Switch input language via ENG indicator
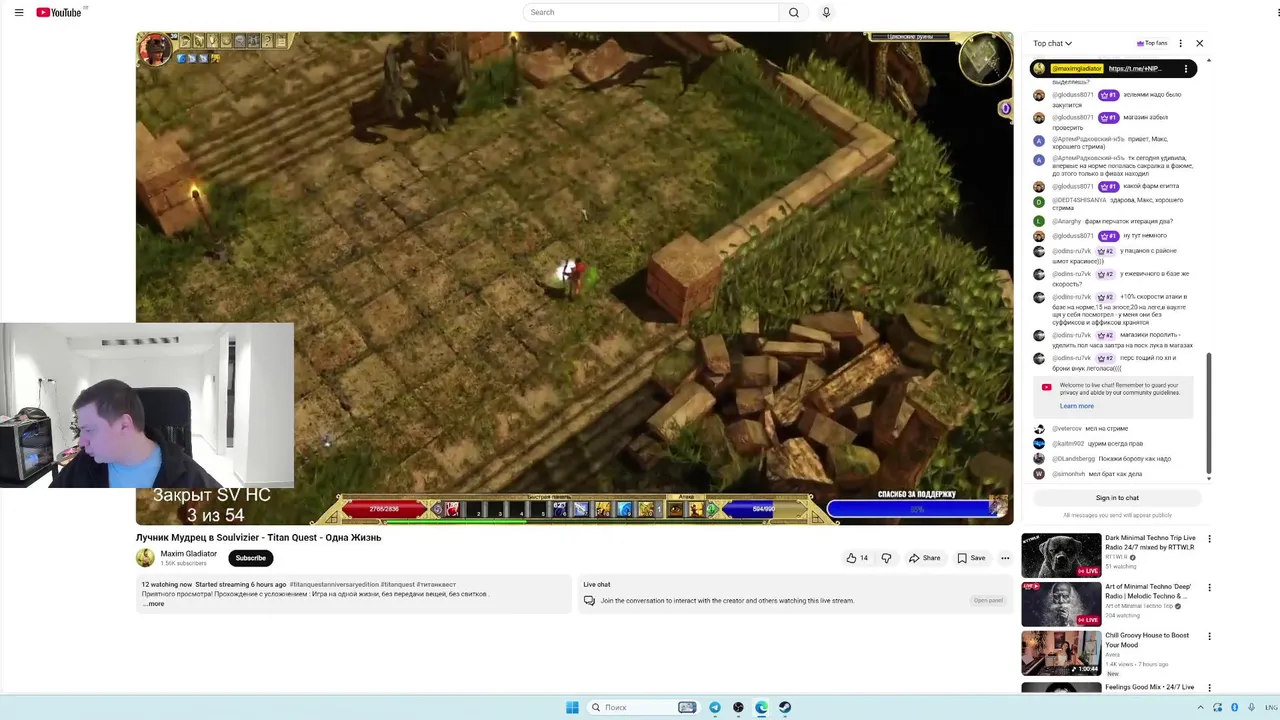This screenshot has width=1280, height=720. pos(1271,707)
